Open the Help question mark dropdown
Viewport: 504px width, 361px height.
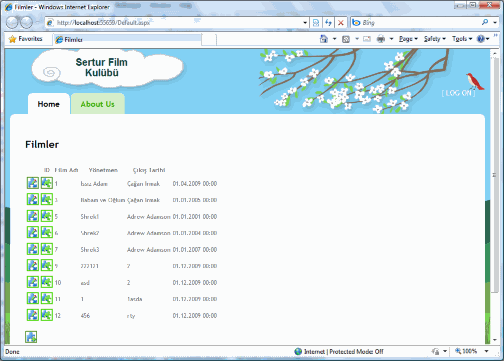(483, 39)
